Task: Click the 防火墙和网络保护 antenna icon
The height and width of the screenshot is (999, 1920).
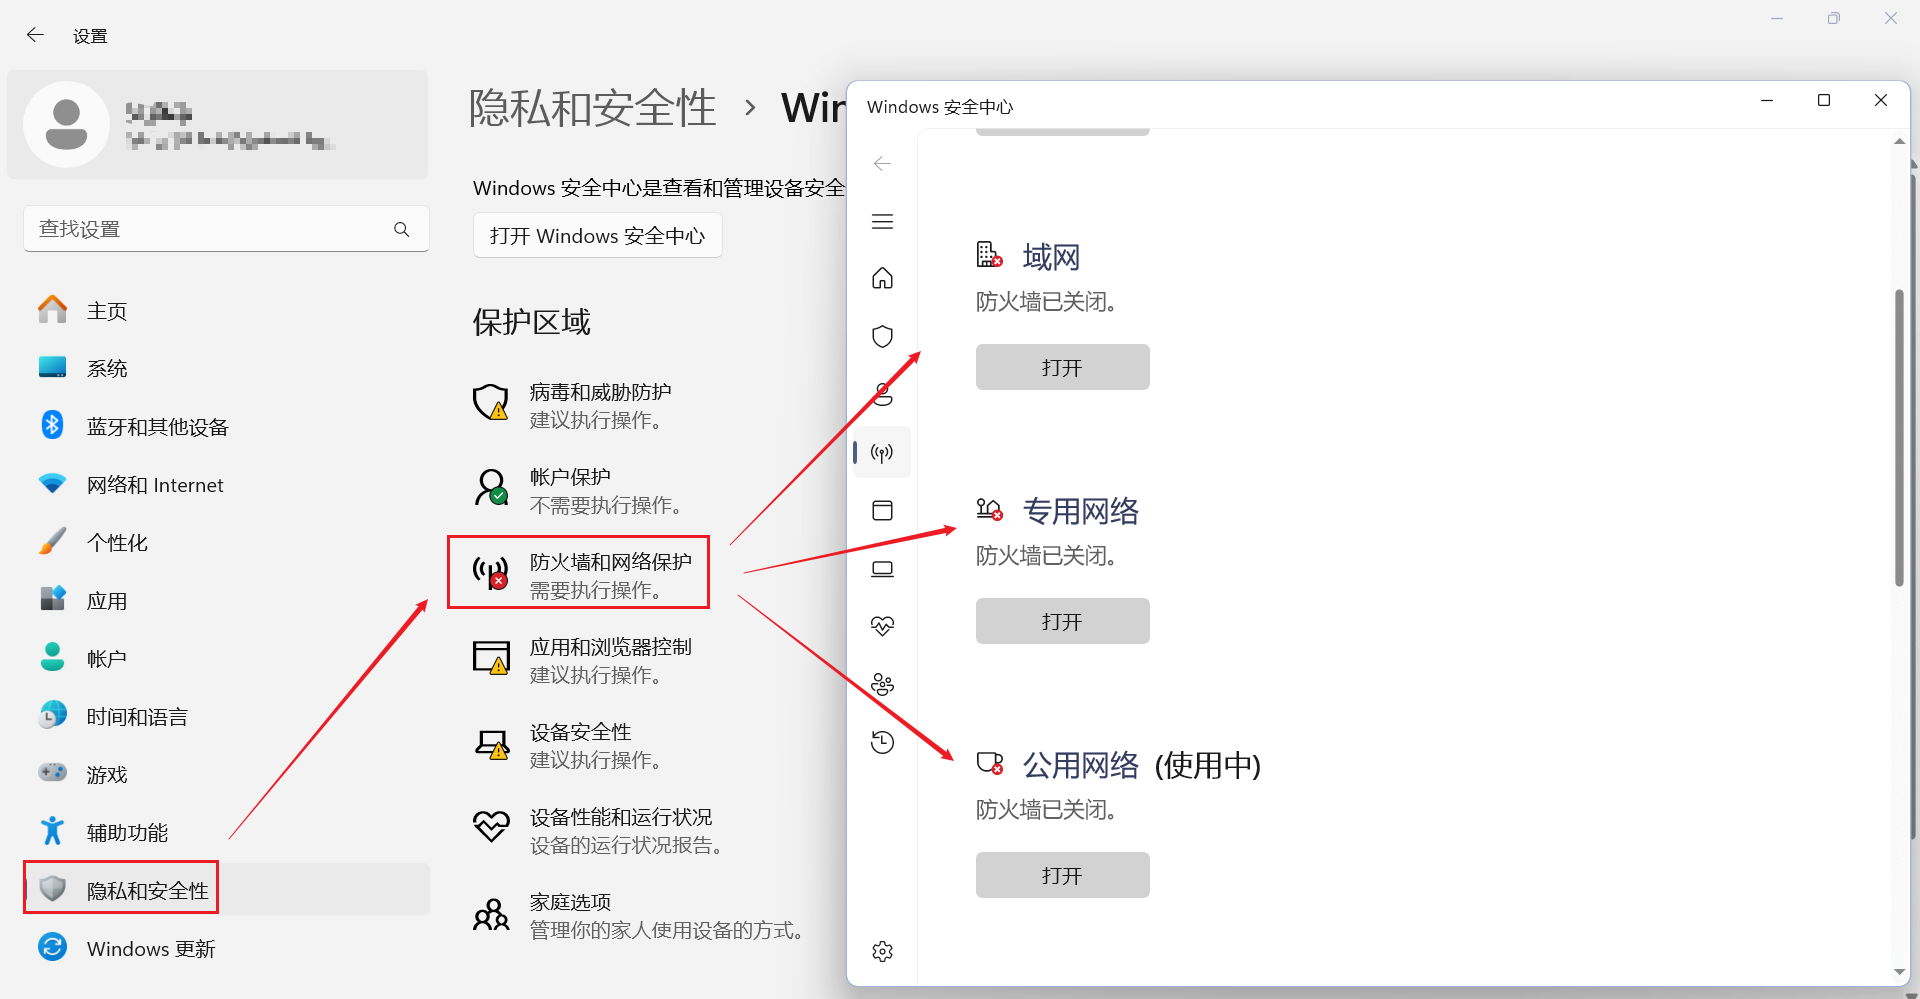Action: [491, 573]
